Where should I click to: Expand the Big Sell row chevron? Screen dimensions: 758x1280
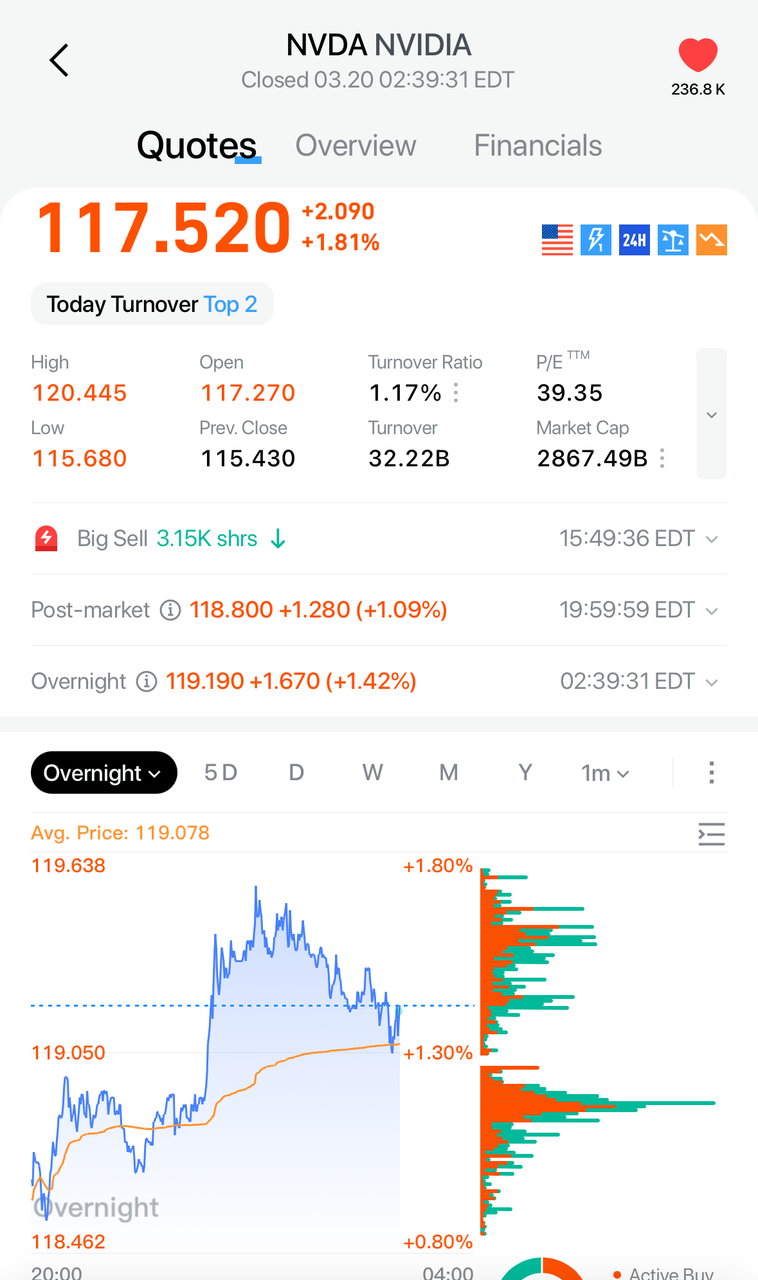click(712, 539)
